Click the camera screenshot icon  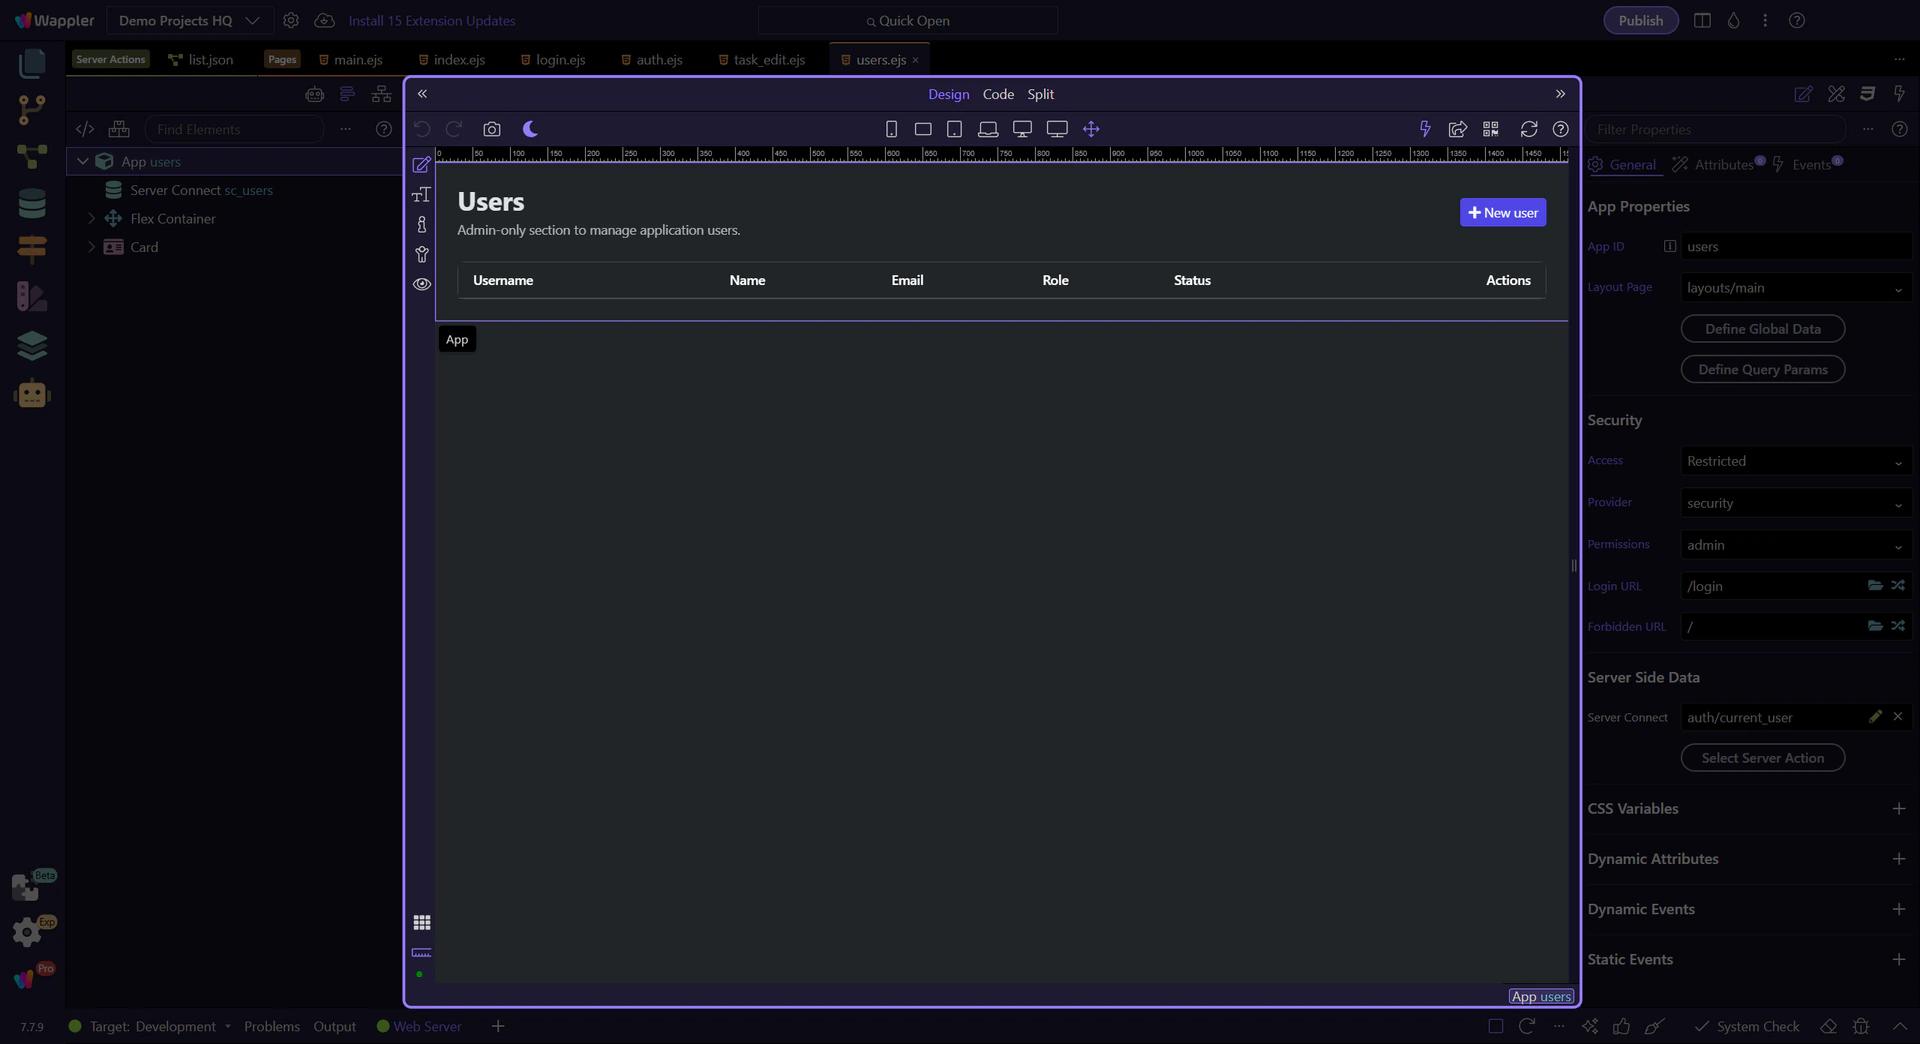[491, 129]
